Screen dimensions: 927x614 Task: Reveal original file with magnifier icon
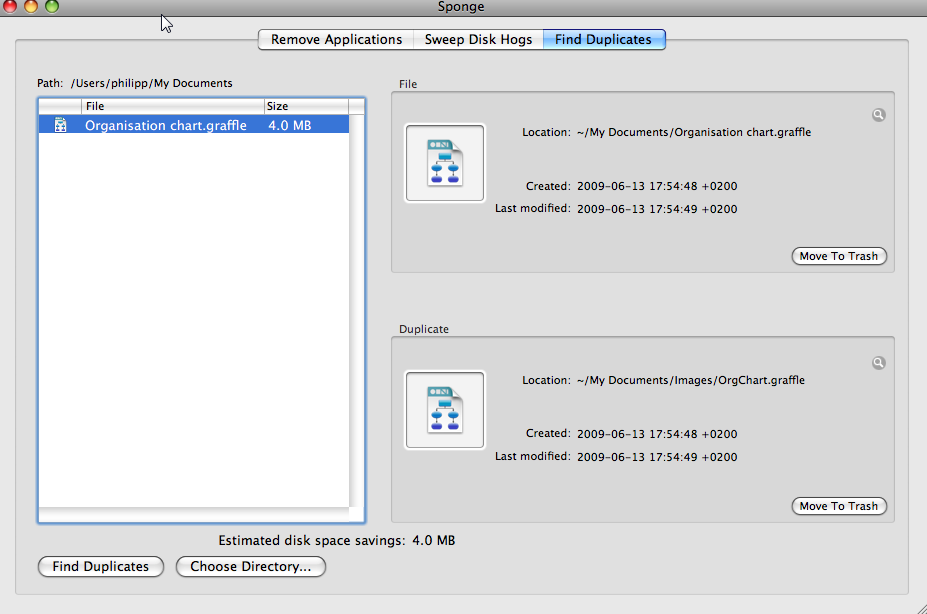879,115
